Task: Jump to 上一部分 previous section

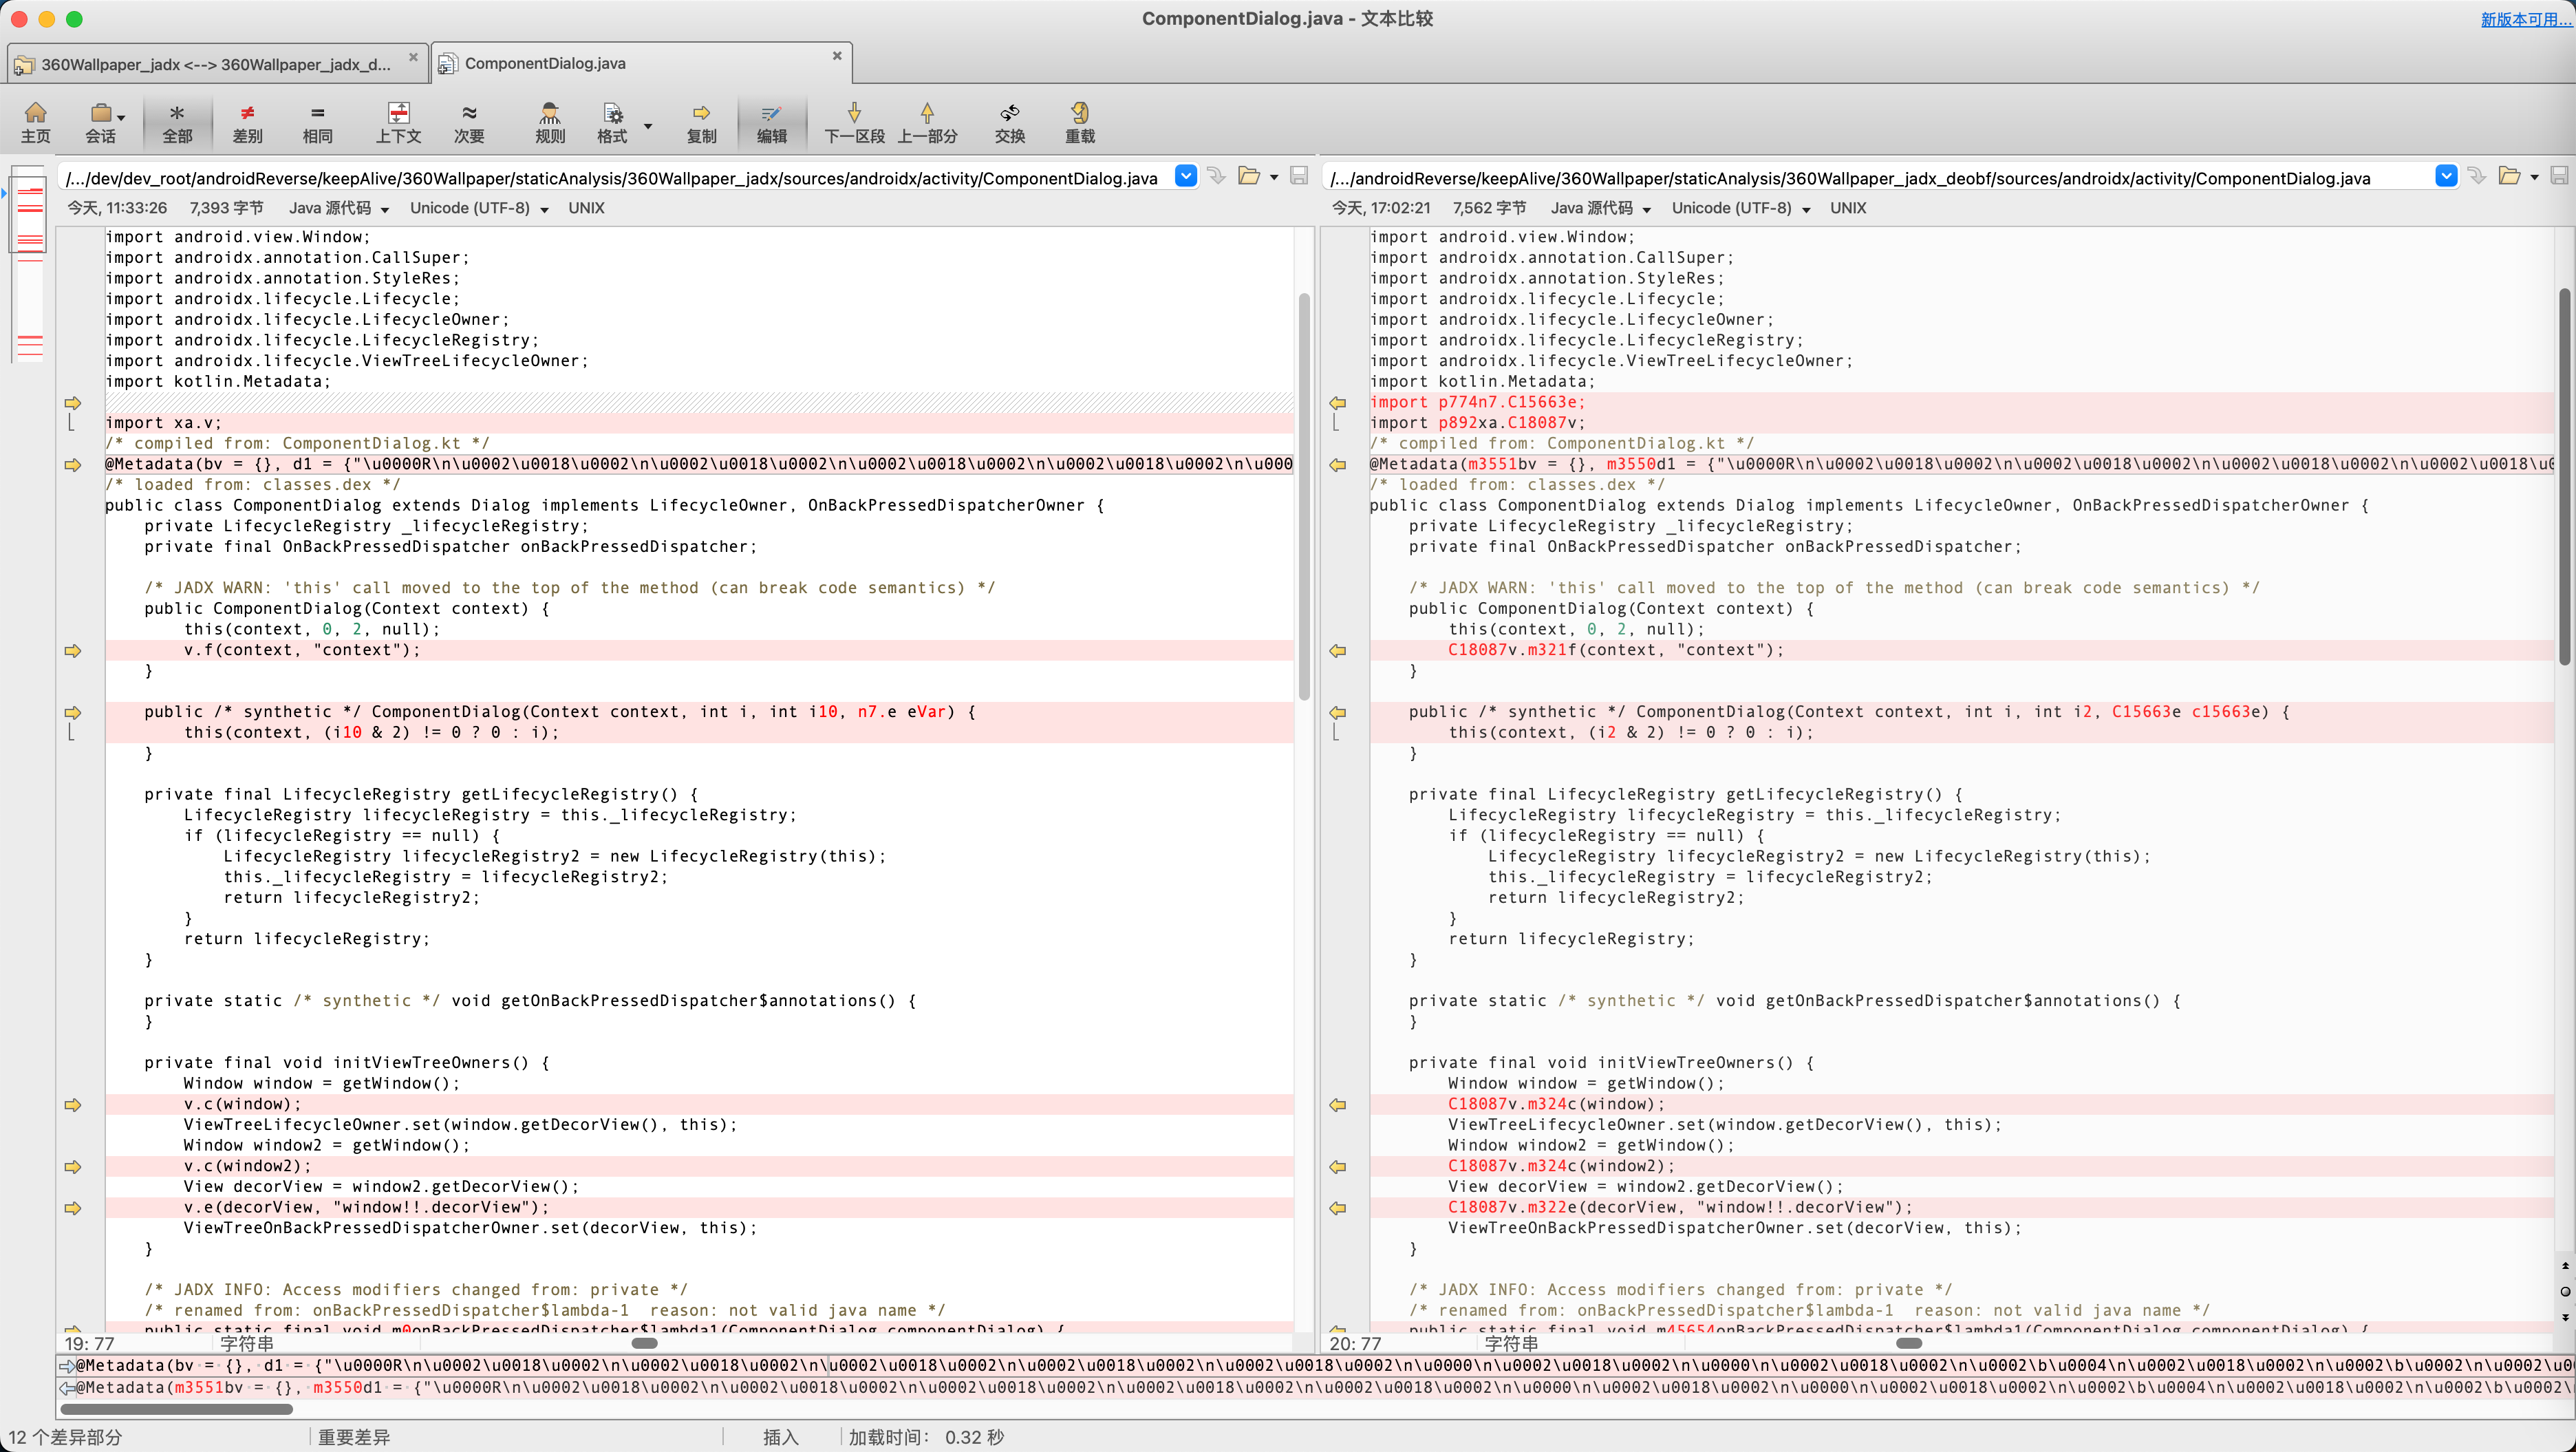Action: click(927, 122)
